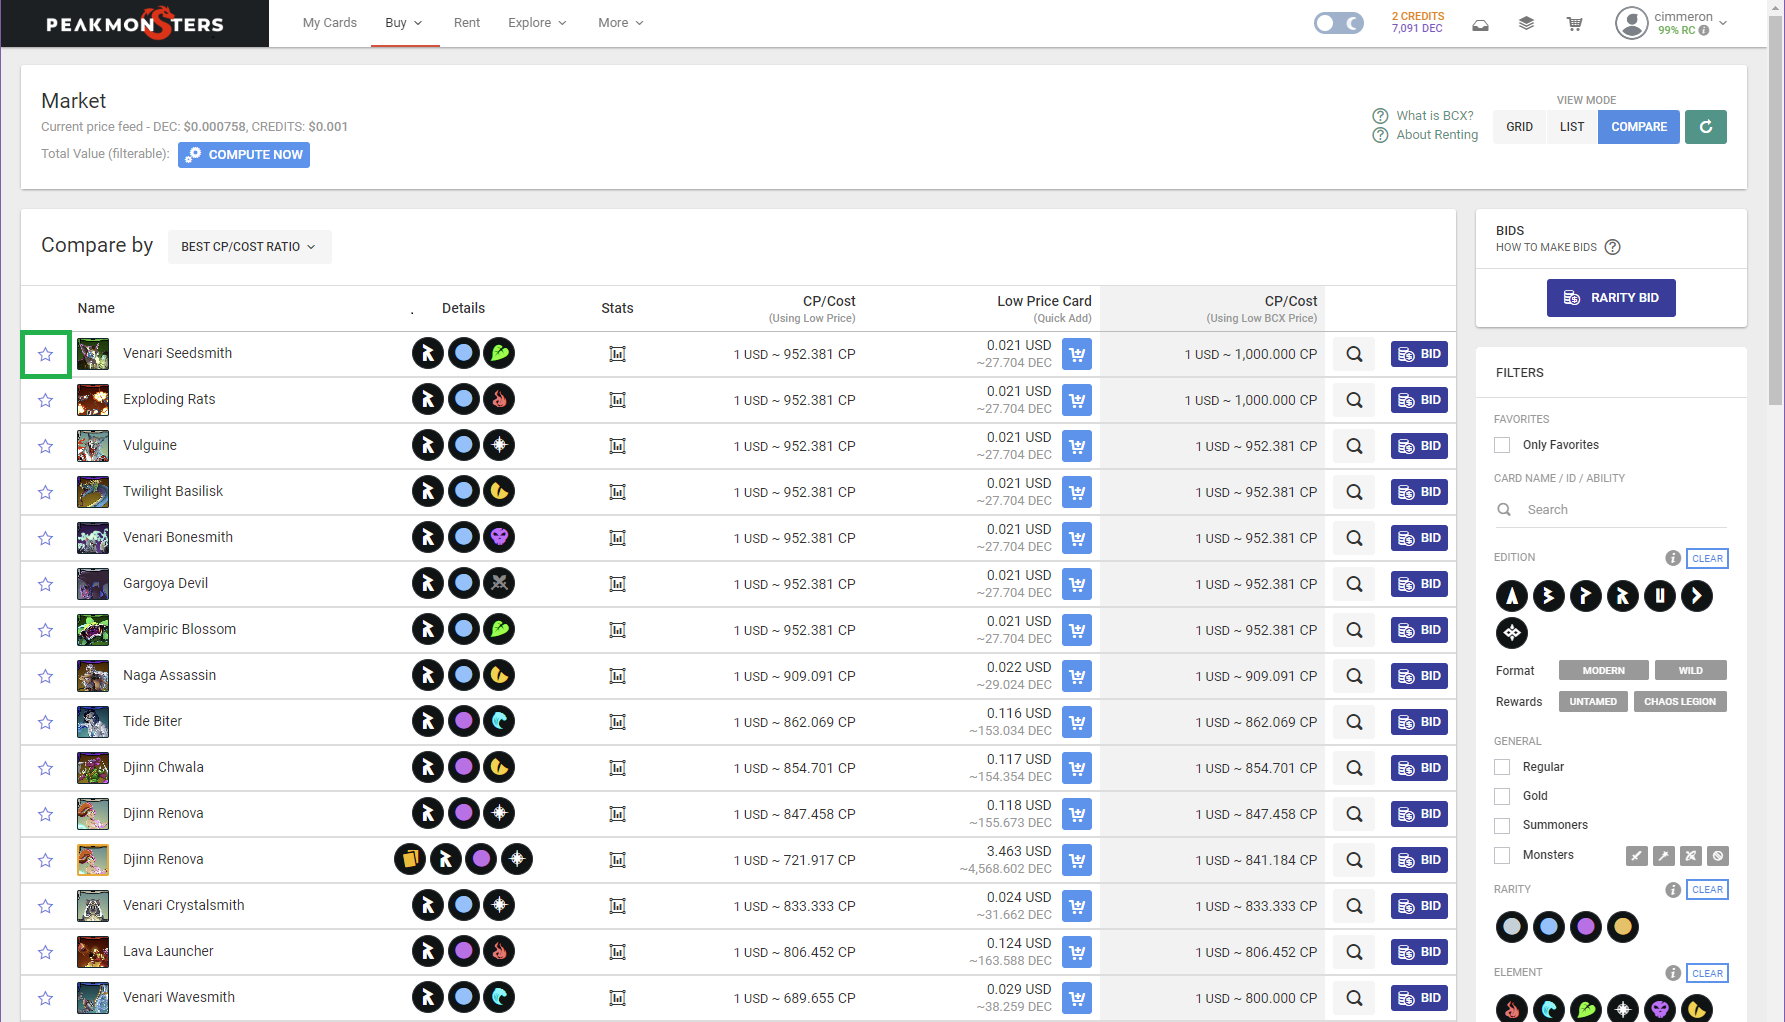The image size is (1785, 1022).
Task: Toggle the Wild format filter
Action: (1690, 671)
